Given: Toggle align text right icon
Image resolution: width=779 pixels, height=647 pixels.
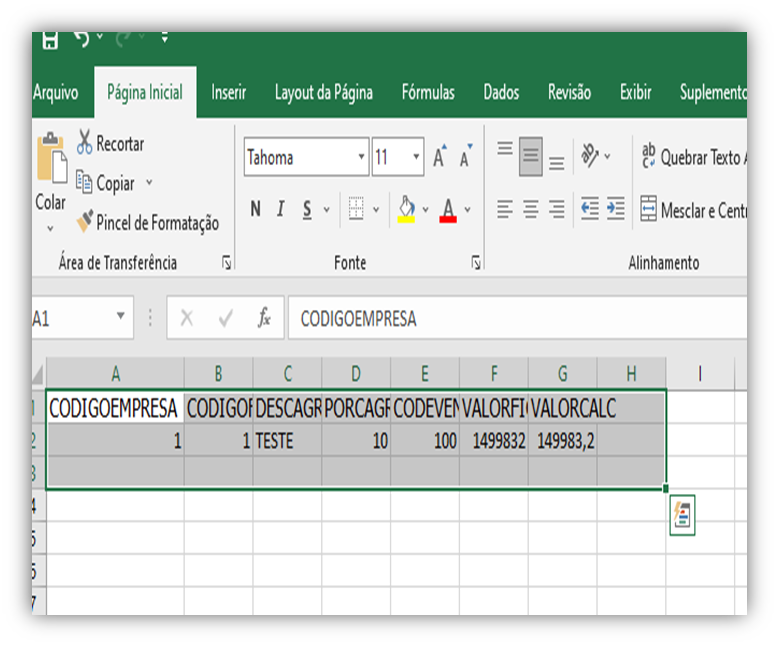Looking at the screenshot, I should pyautogui.click(x=556, y=209).
